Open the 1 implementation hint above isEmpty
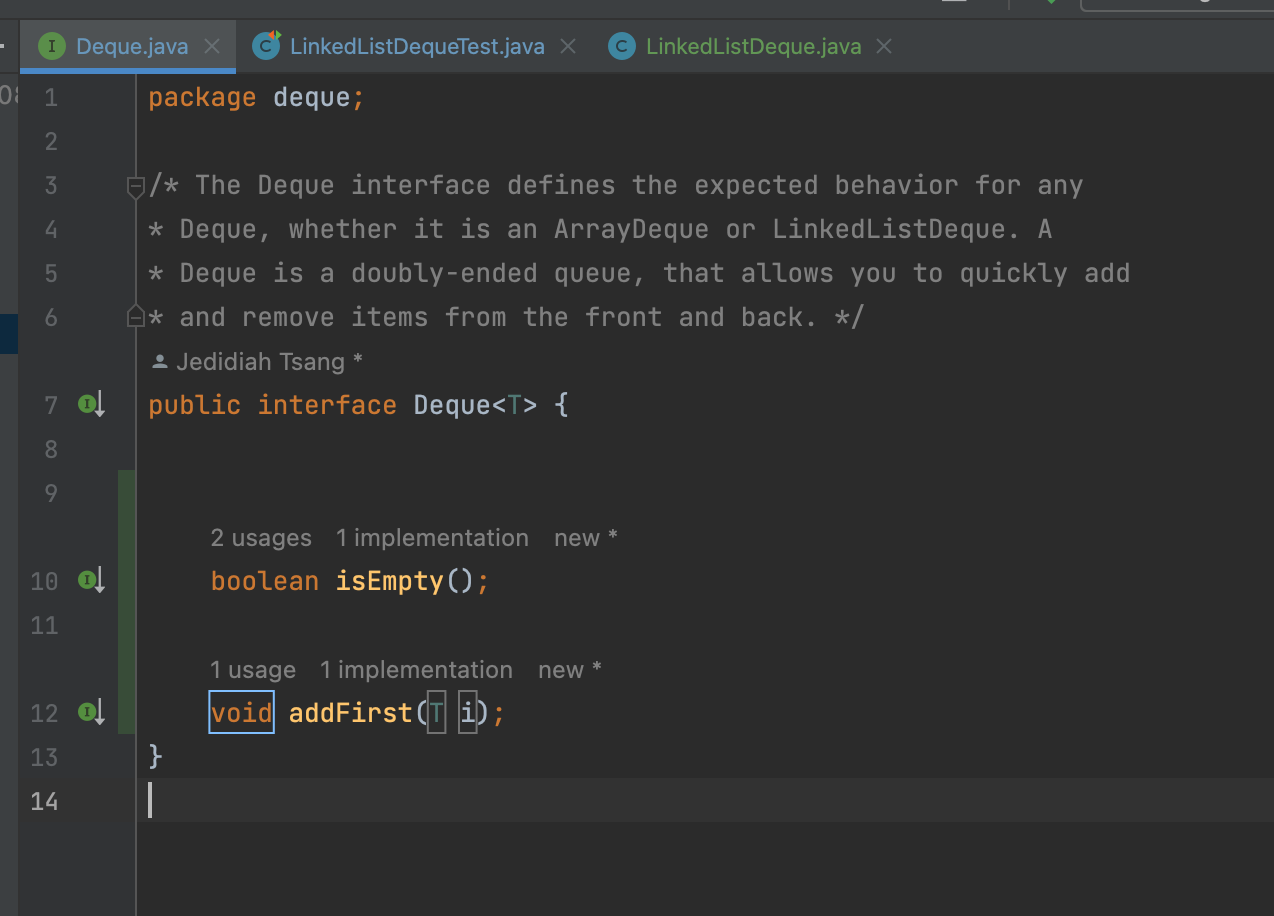 pos(432,538)
